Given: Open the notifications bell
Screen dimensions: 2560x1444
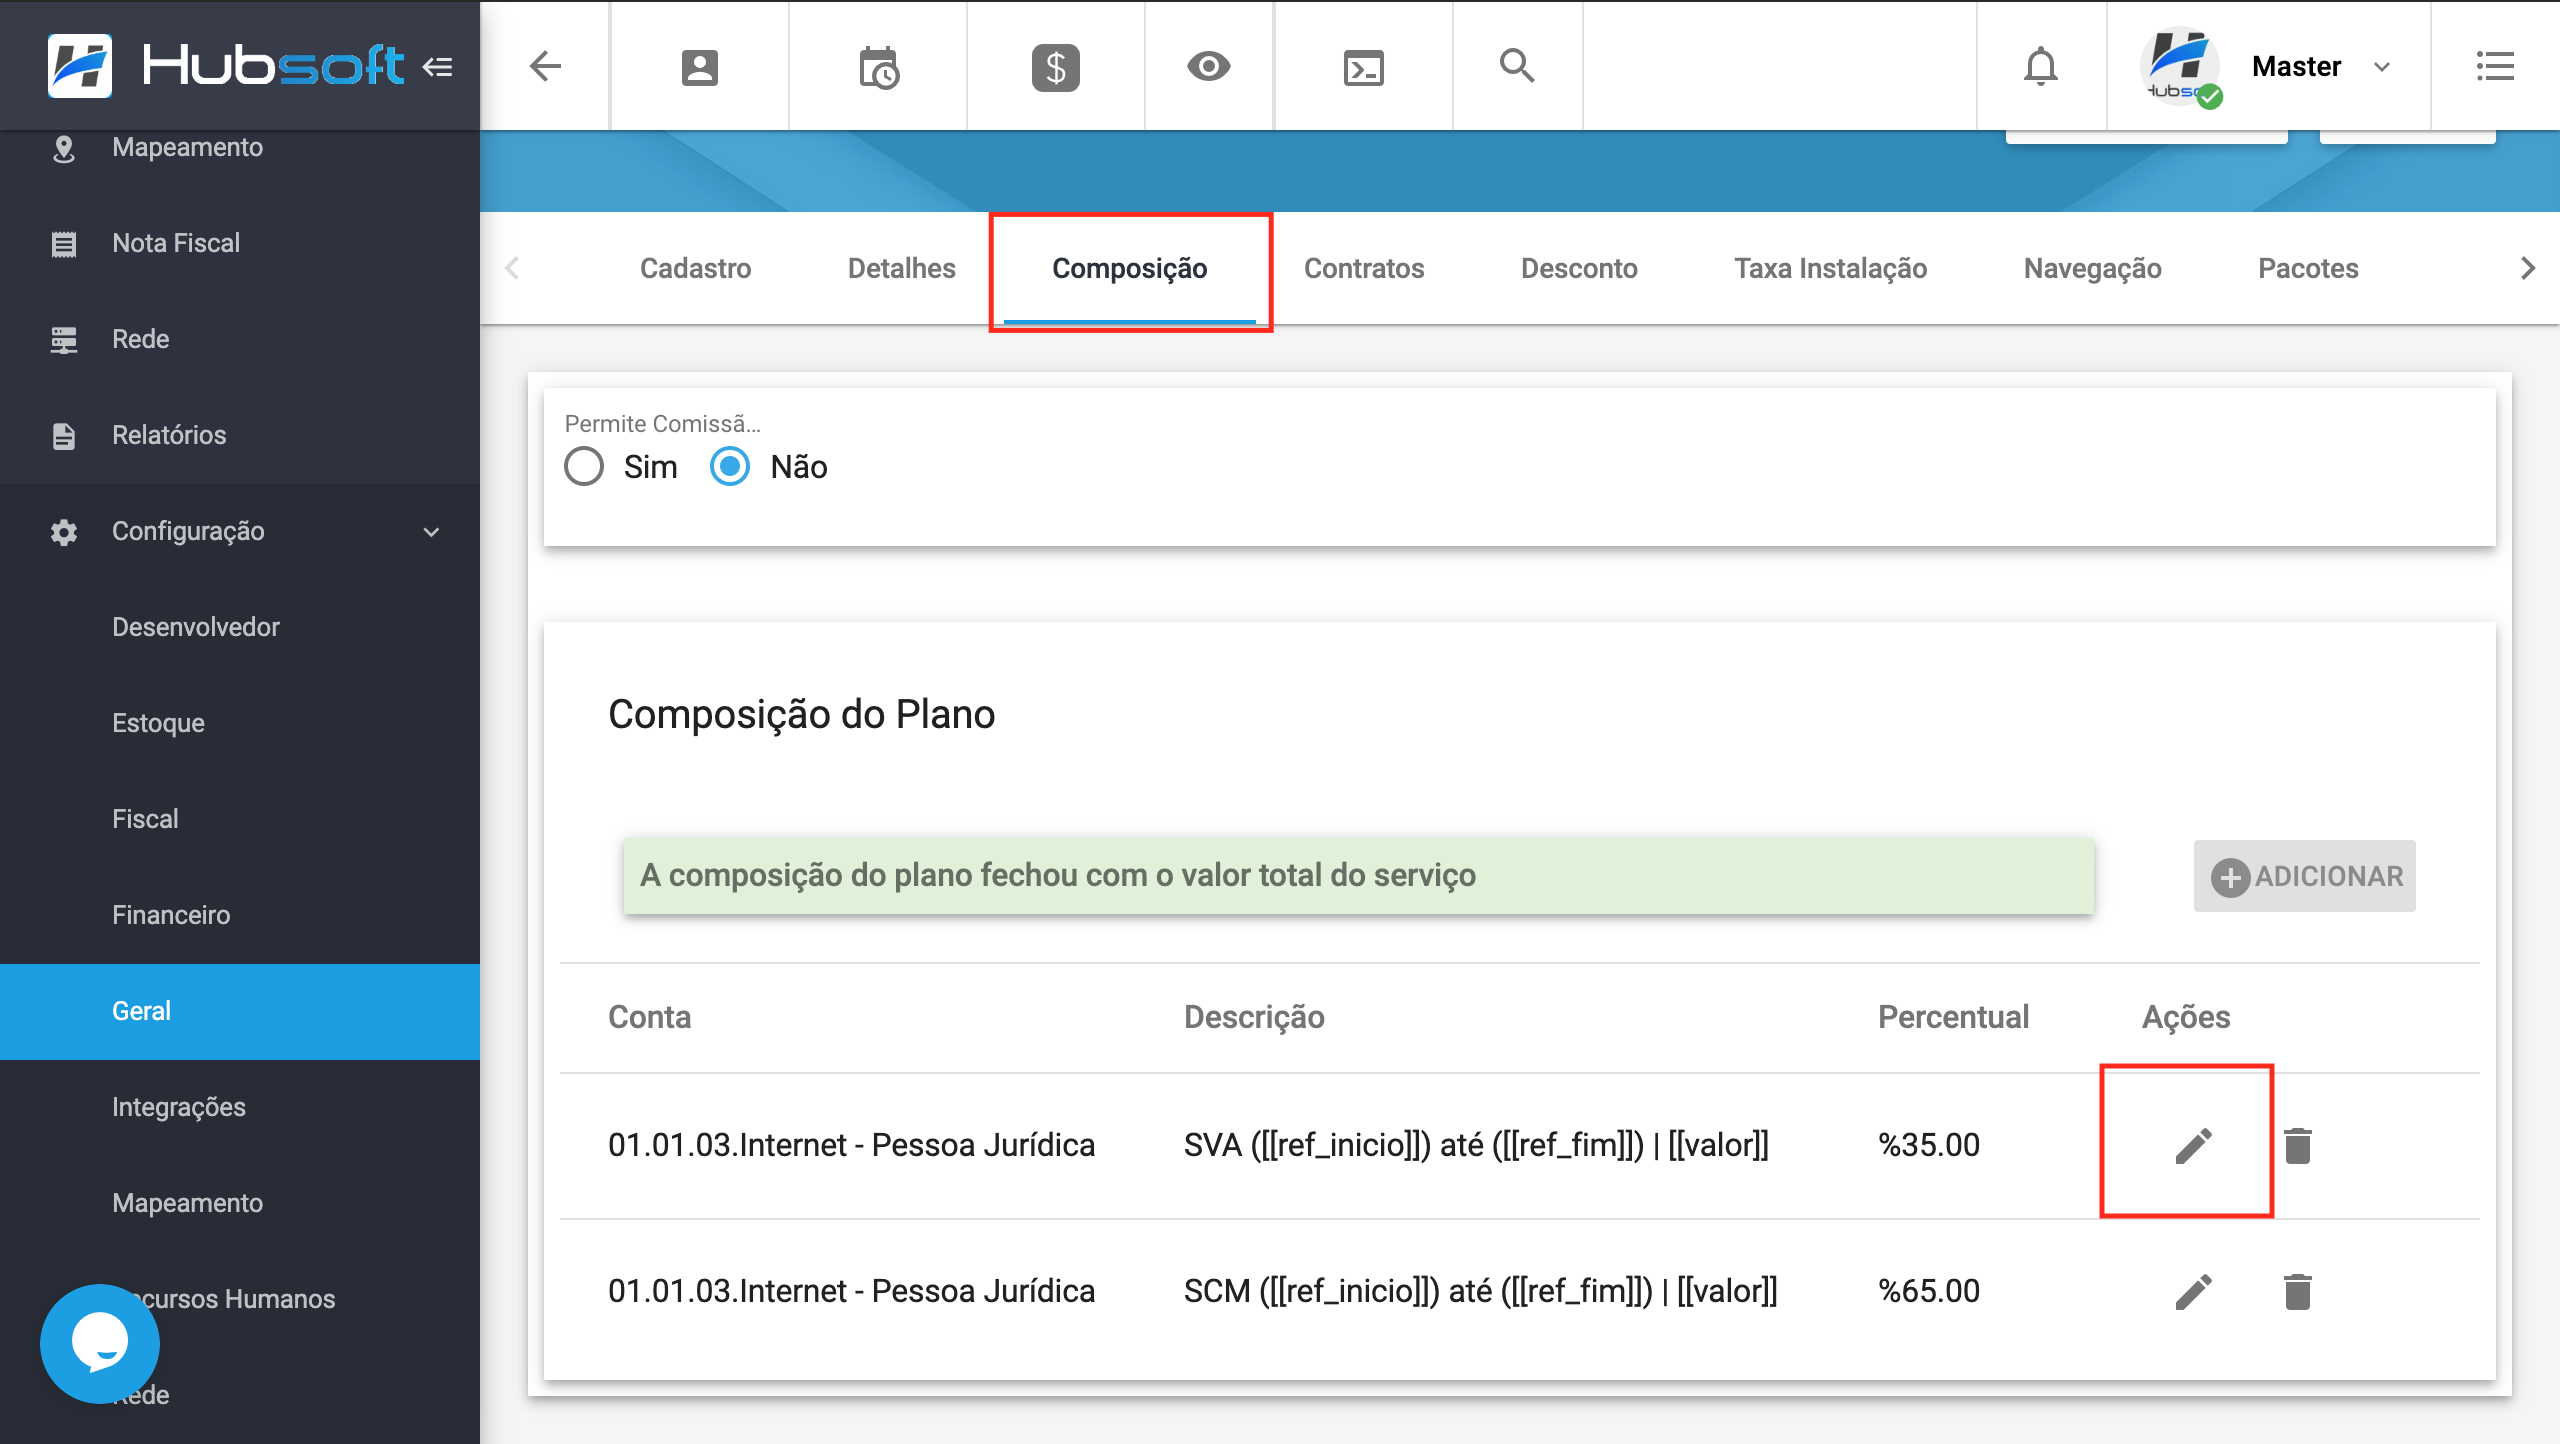Looking at the screenshot, I should (2040, 67).
